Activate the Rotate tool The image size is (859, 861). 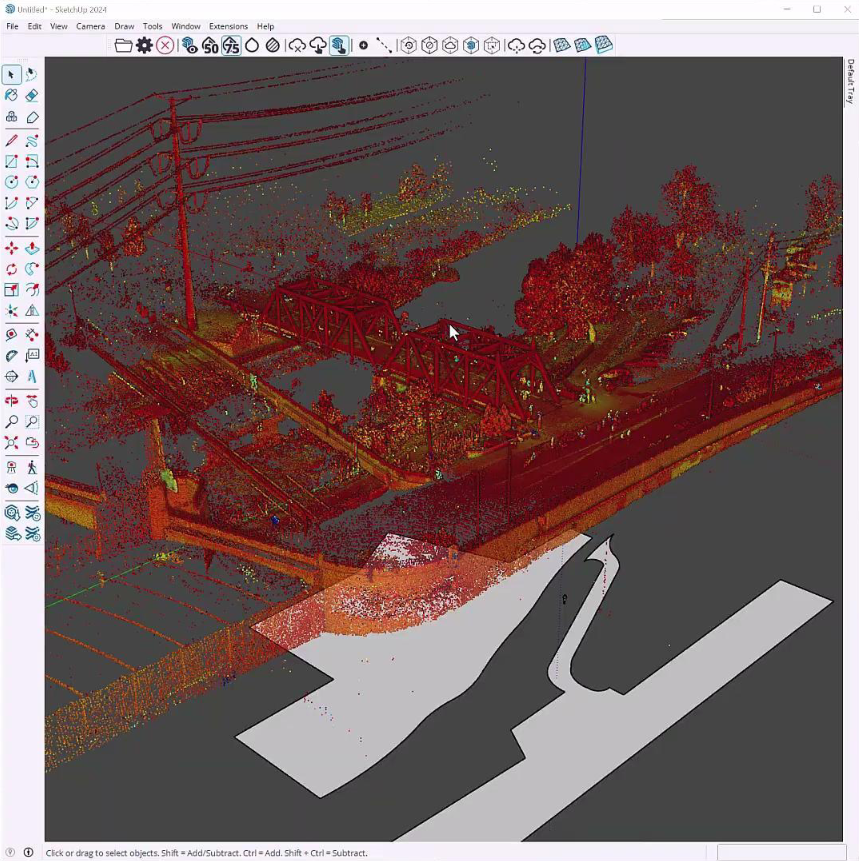coord(12,268)
